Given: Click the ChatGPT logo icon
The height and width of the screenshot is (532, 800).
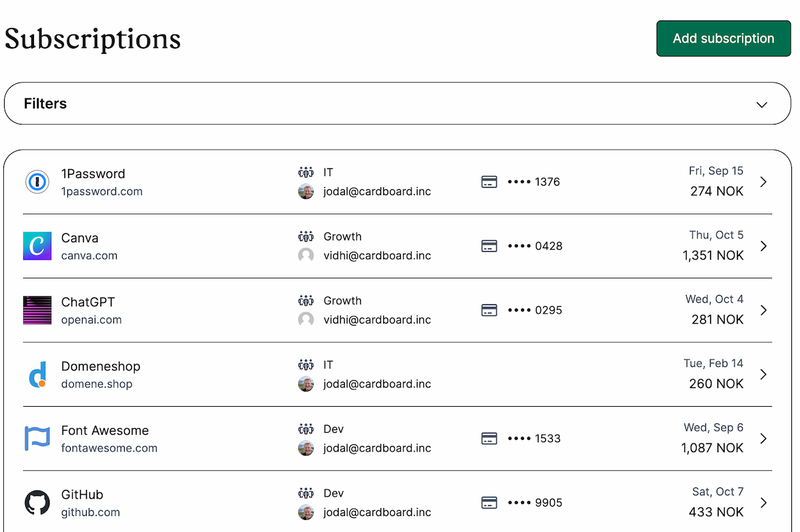Looking at the screenshot, I should [x=37, y=310].
